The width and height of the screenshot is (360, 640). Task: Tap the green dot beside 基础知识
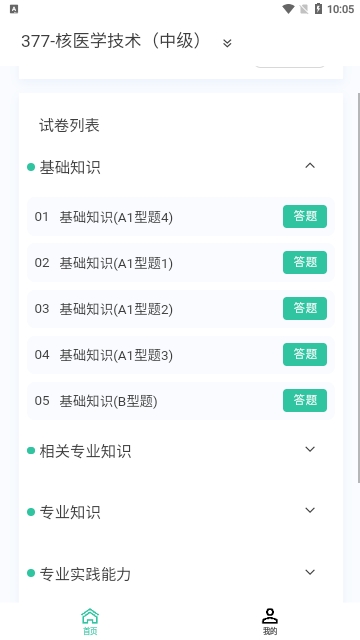click(31, 167)
